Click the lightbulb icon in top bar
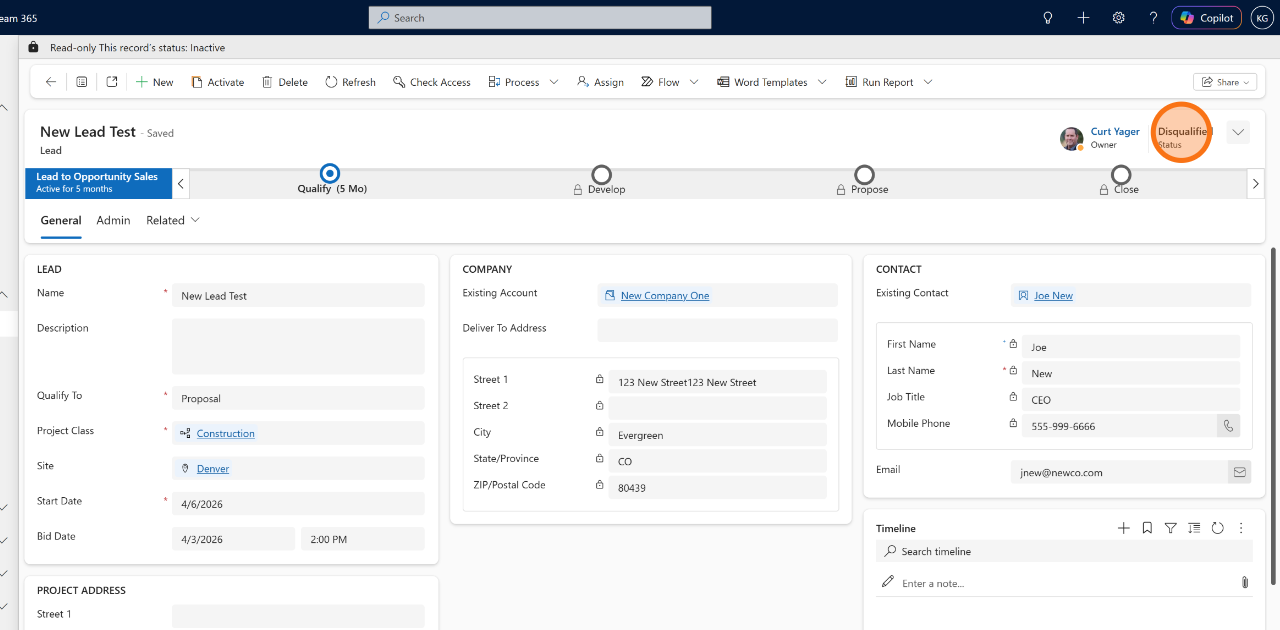 [x=1048, y=18]
